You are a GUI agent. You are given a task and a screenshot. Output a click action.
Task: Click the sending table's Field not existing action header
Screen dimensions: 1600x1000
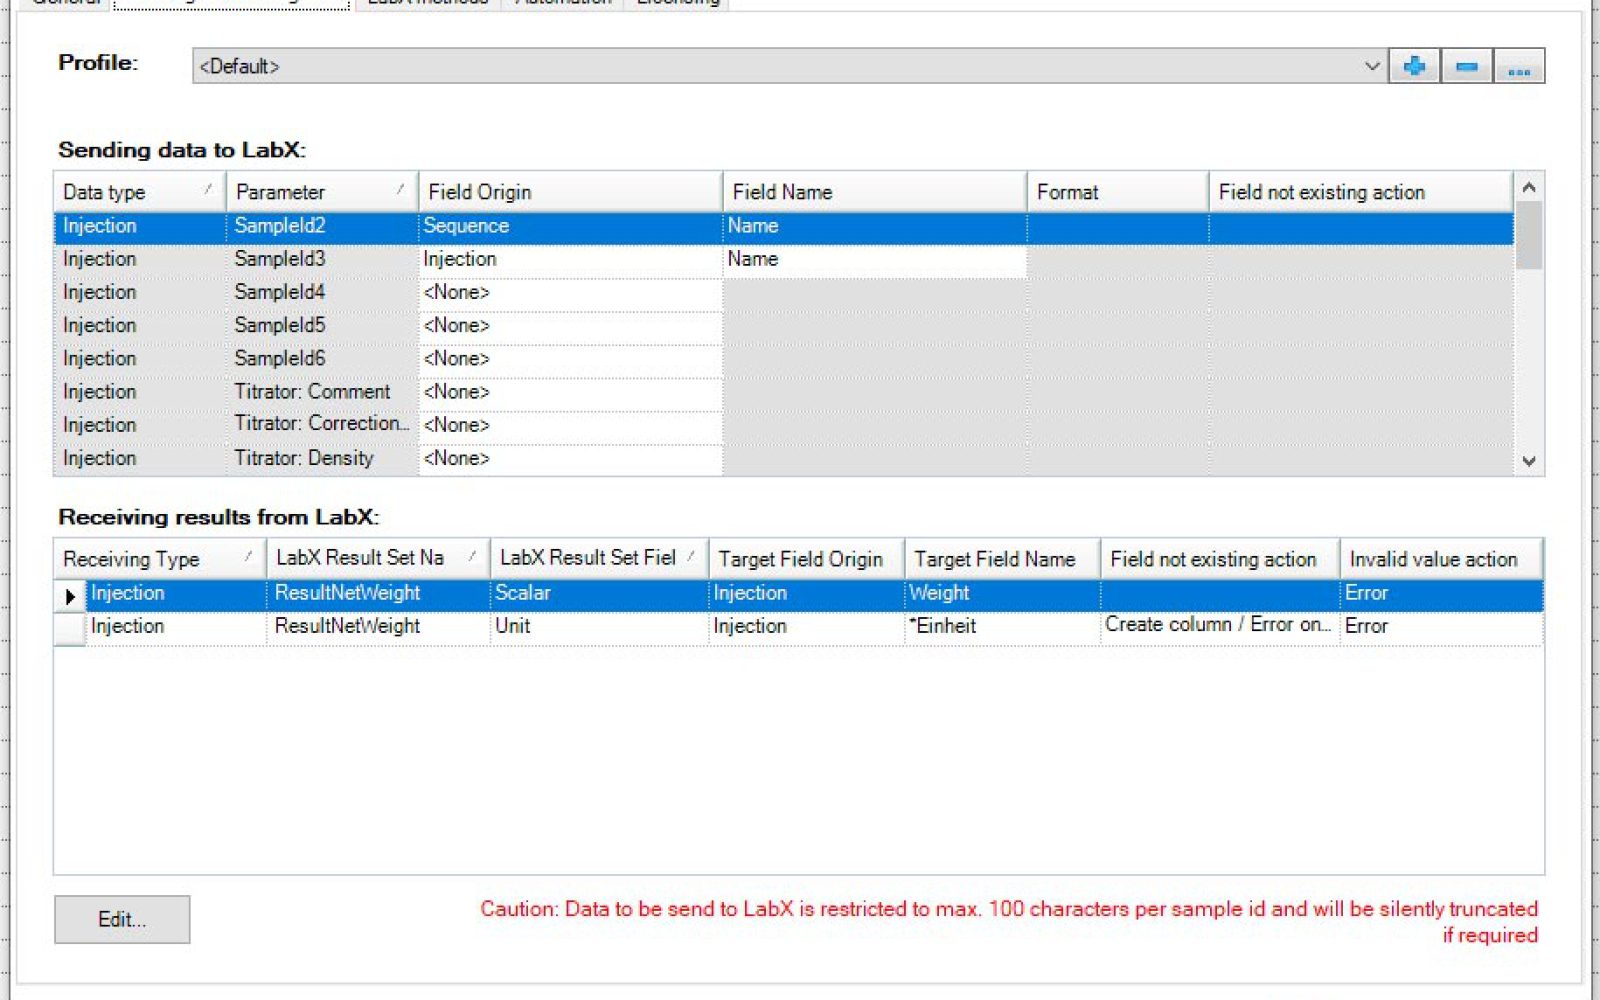tap(1361, 192)
